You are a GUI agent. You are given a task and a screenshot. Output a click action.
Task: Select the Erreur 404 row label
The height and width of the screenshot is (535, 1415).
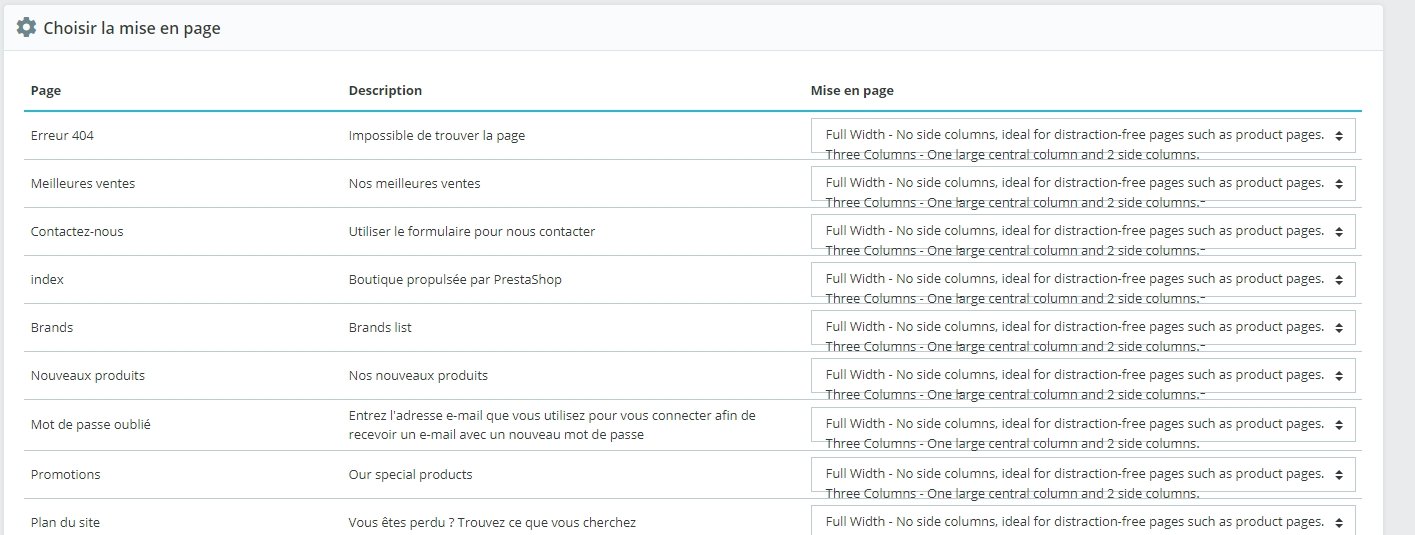pos(62,135)
